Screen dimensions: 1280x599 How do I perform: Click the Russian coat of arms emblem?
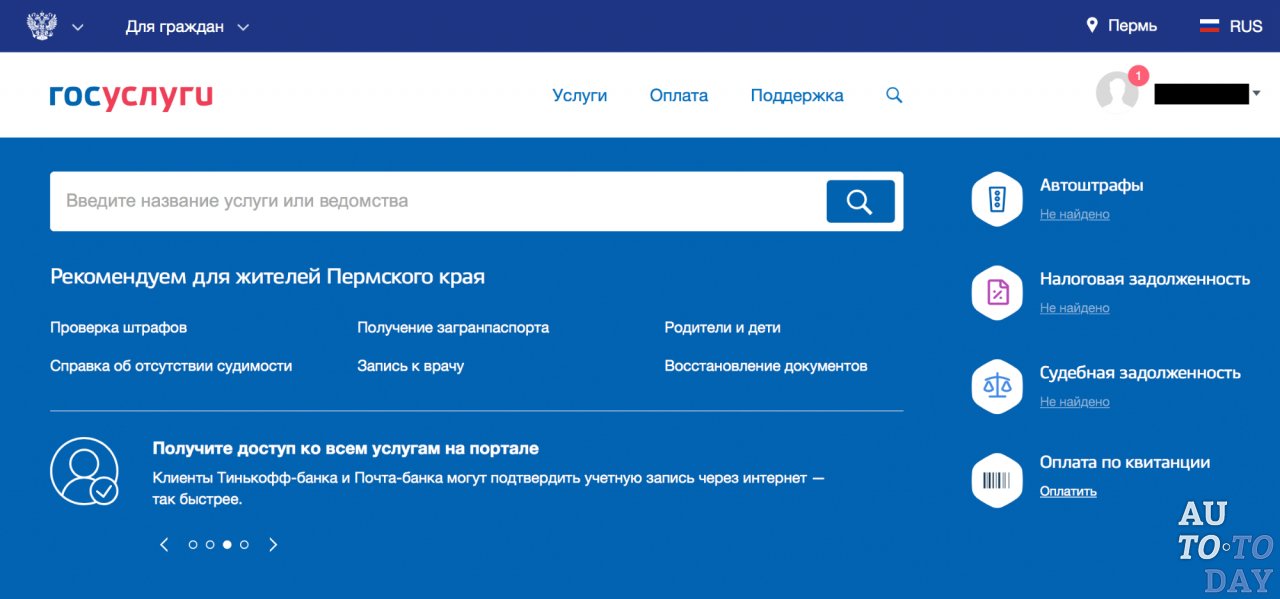[x=40, y=25]
